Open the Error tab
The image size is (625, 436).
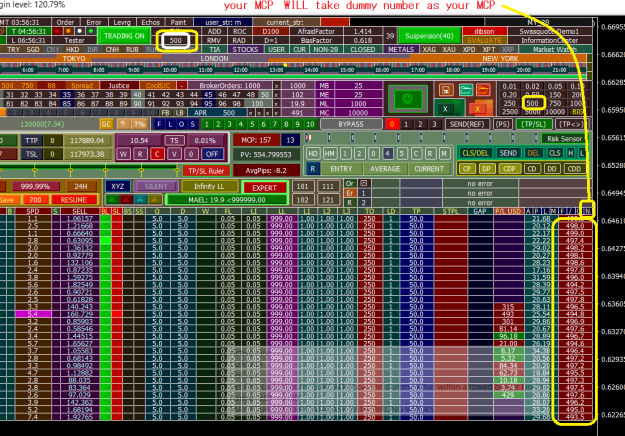coord(94,22)
